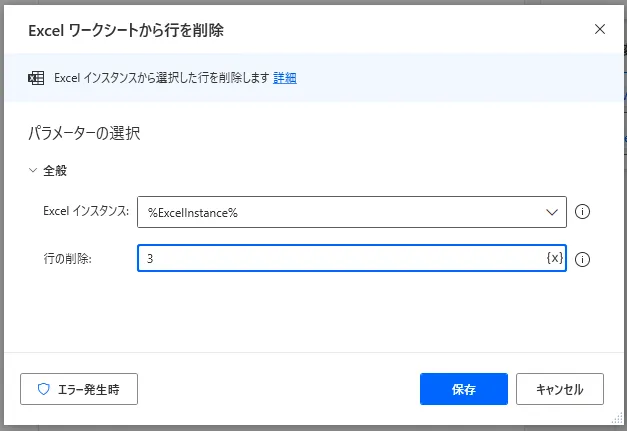Click the 全般 section label
This screenshot has width=627, height=431.
pyautogui.click(x=55, y=171)
